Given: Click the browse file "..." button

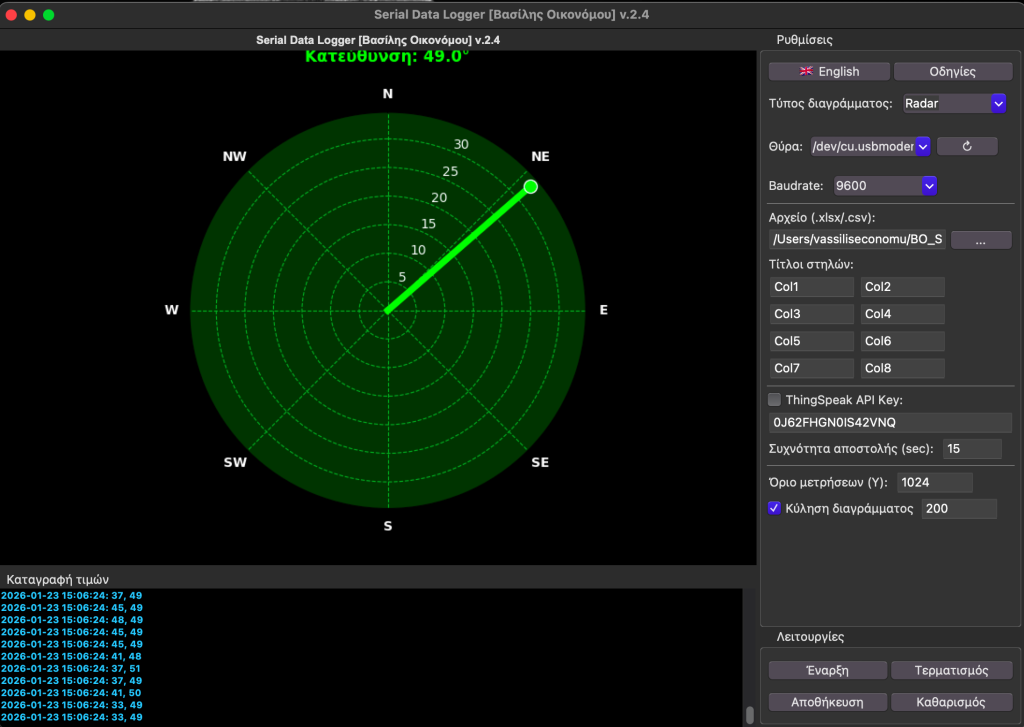Looking at the screenshot, I should (x=980, y=240).
